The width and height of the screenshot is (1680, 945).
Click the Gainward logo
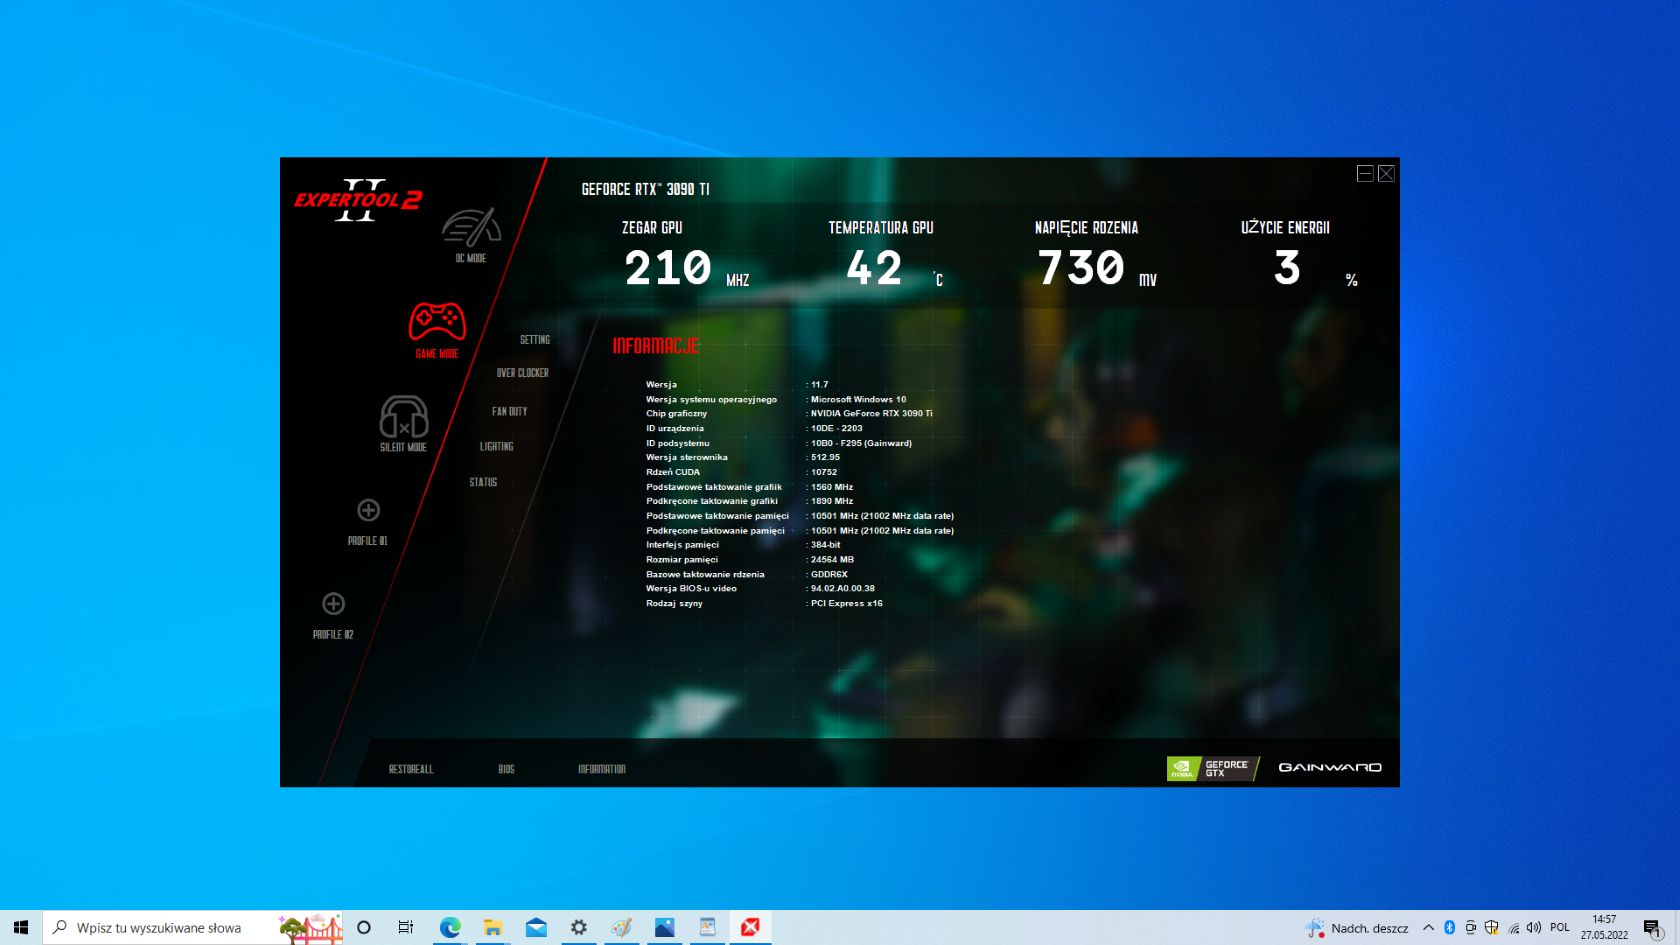[1330, 767]
